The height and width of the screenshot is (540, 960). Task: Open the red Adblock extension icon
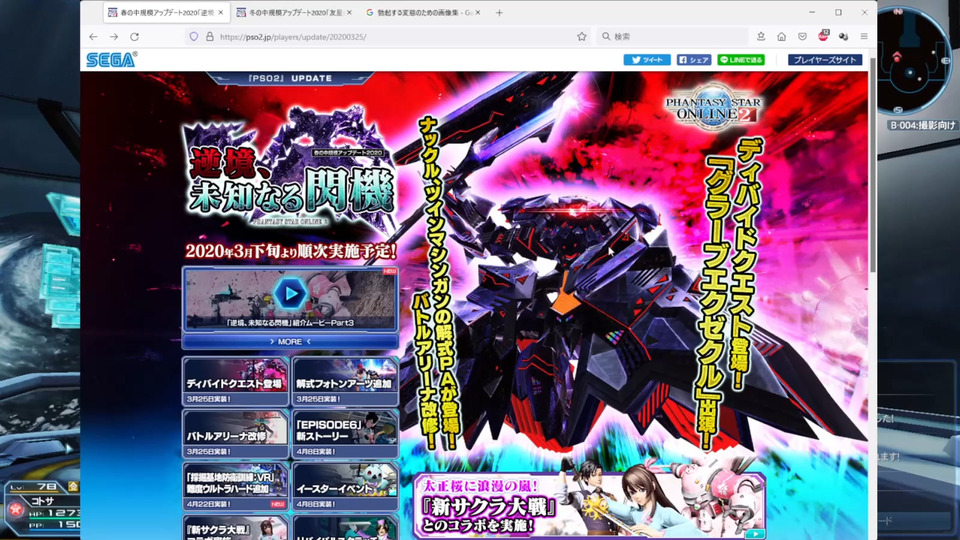[x=823, y=36]
